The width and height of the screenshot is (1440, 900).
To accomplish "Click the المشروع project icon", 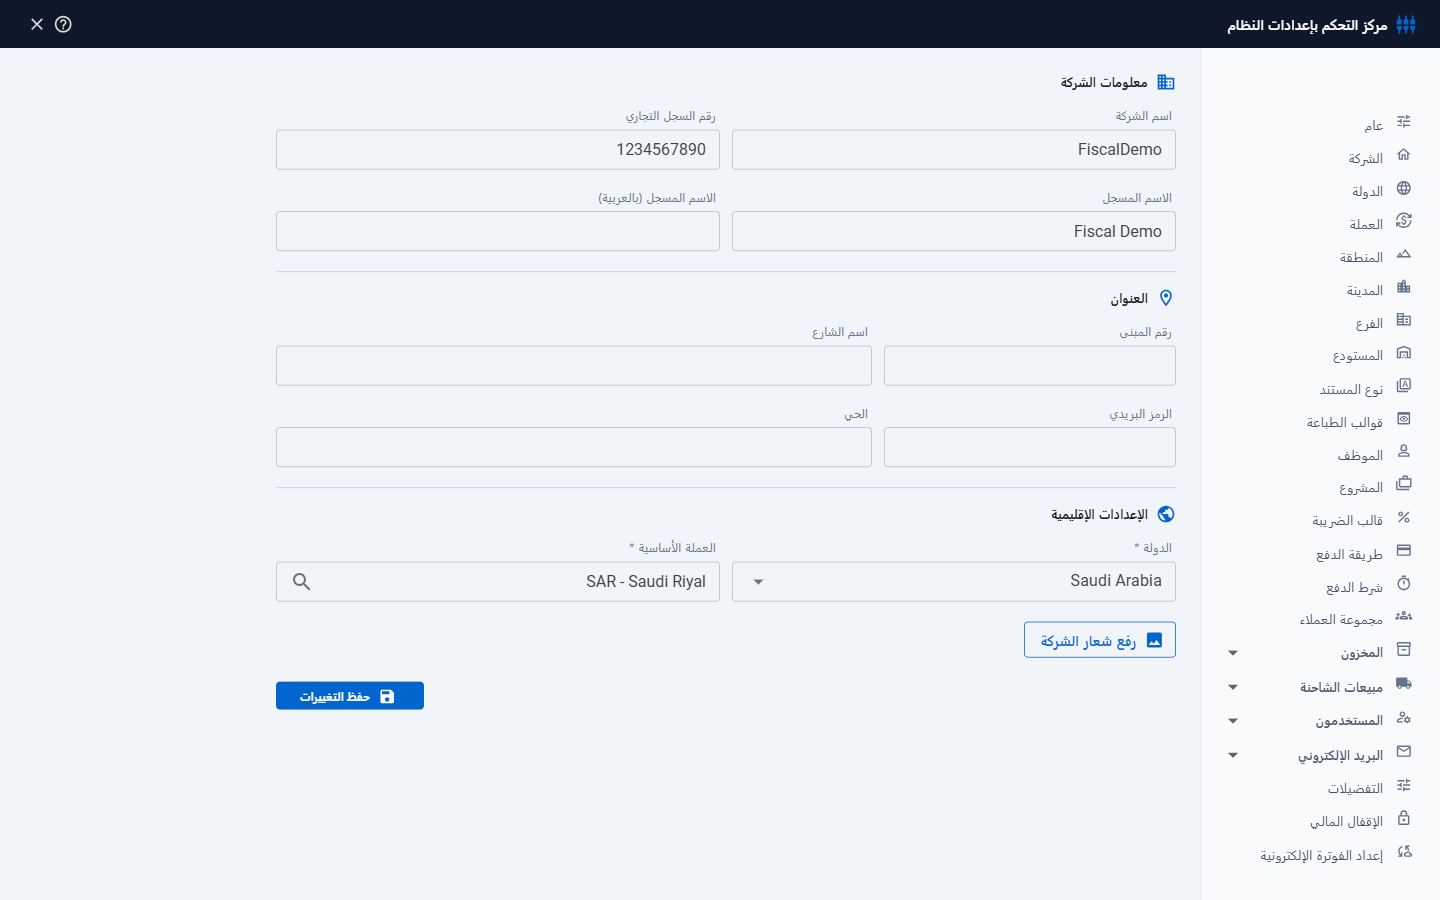I will click(1404, 484).
